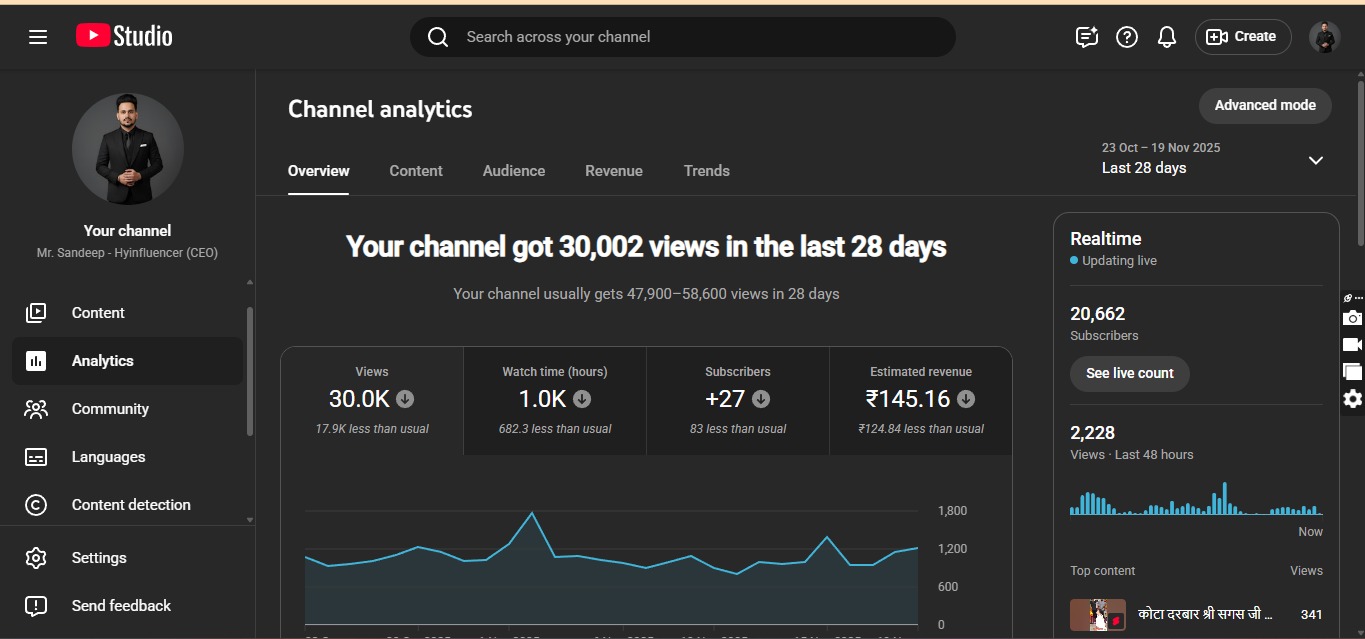Switch to the Revenue tab
This screenshot has width=1365, height=639.
tap(614, 171)
